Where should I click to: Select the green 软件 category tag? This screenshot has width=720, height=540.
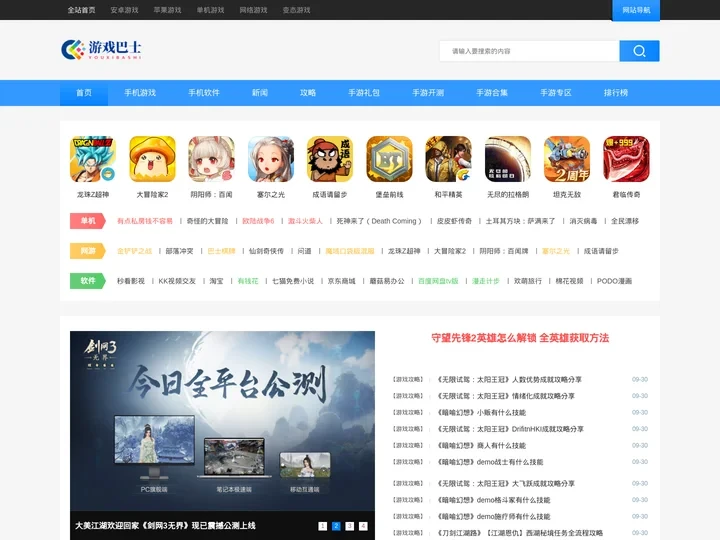pyautogui.click(x=88, y=281)
